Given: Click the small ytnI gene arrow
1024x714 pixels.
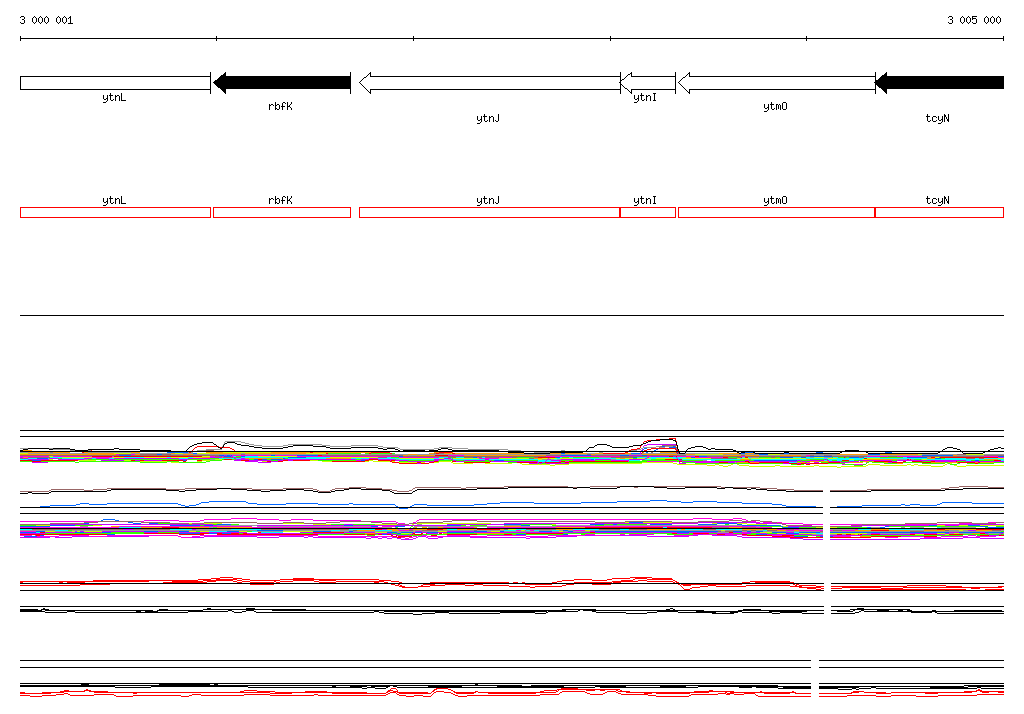Looking at the screenshot, I should tap(648, 83).
